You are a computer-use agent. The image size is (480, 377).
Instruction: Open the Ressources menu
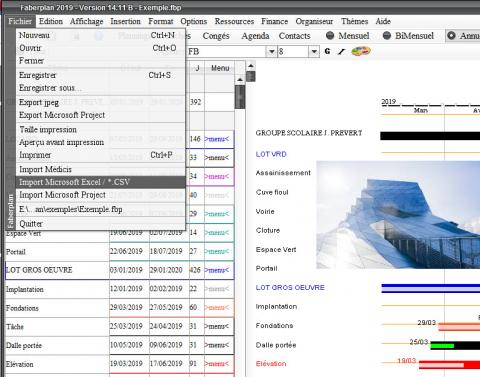(x=234, y=21)
